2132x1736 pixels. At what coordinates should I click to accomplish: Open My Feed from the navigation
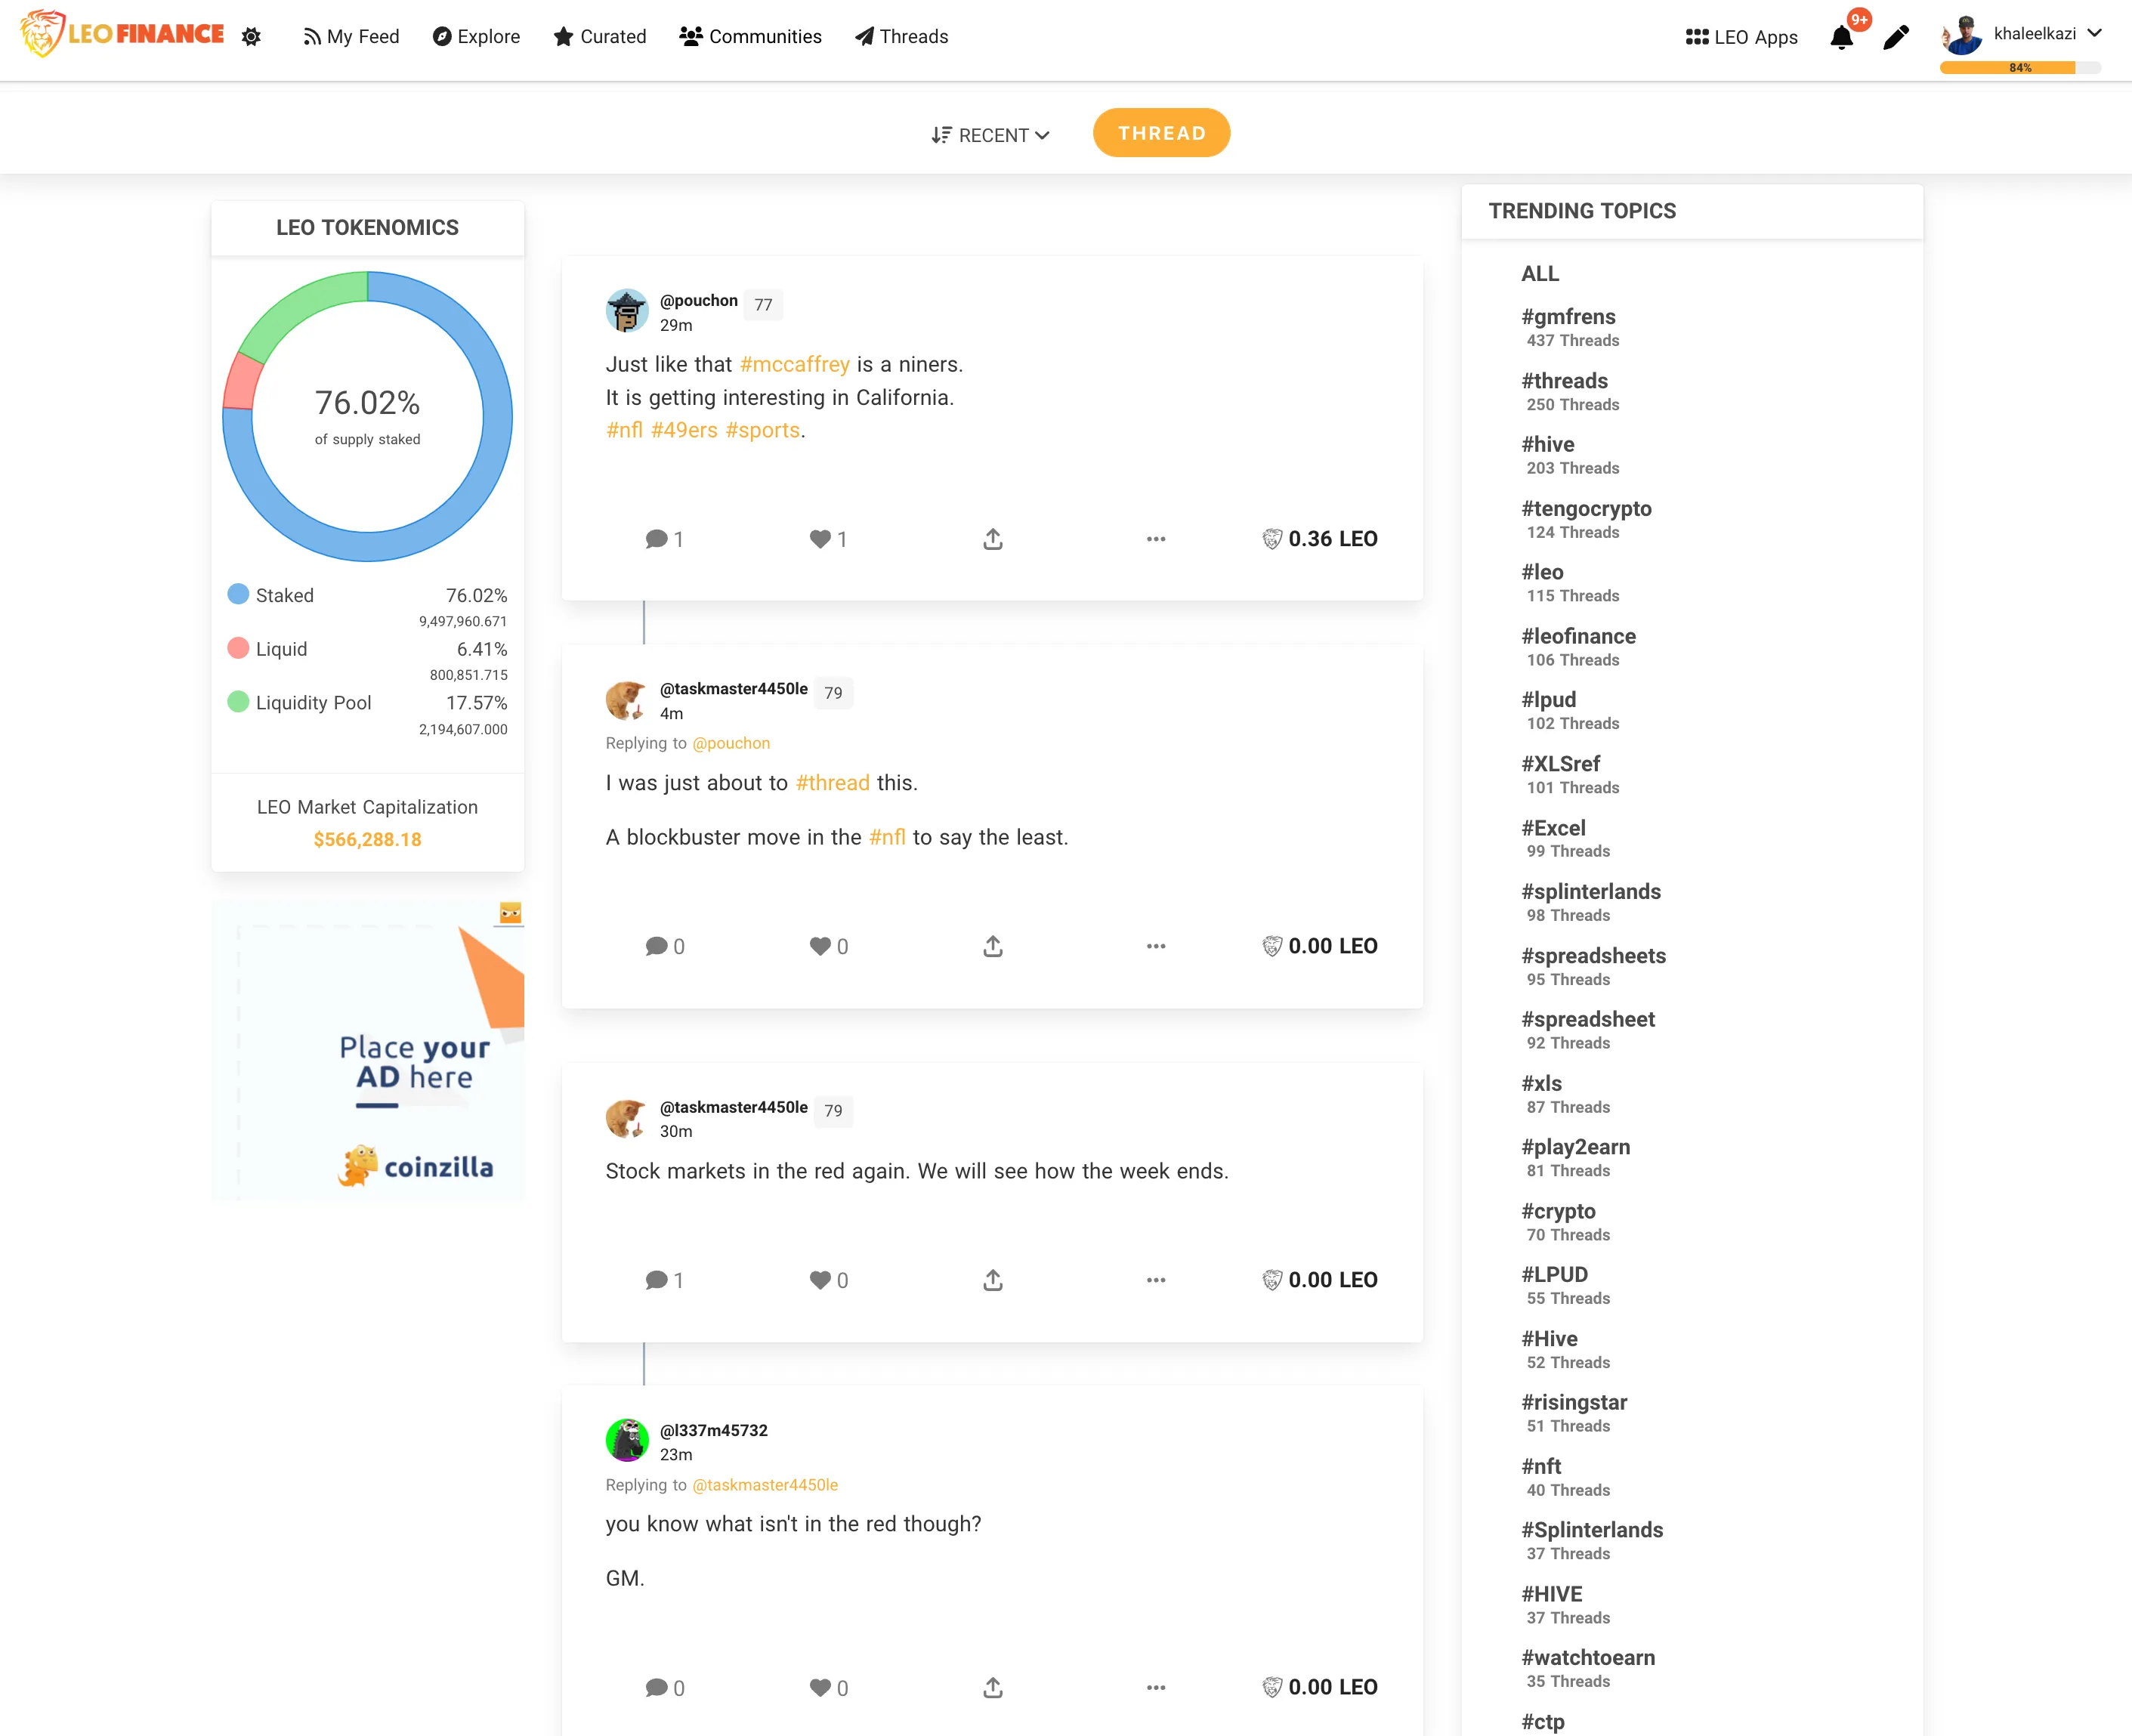click(x=351, y=36)
